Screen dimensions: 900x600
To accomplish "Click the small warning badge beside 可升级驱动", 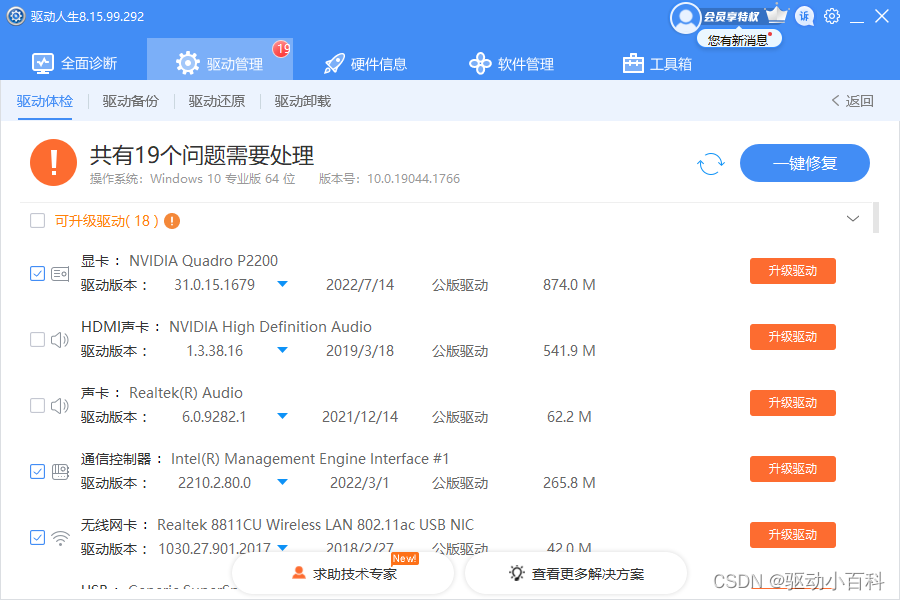I will click(x=172, y=221).
